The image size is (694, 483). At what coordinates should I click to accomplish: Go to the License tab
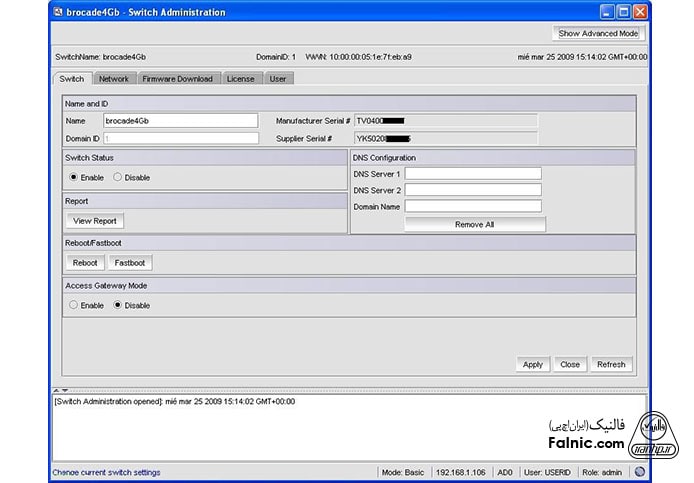click(x=240, y=78)
